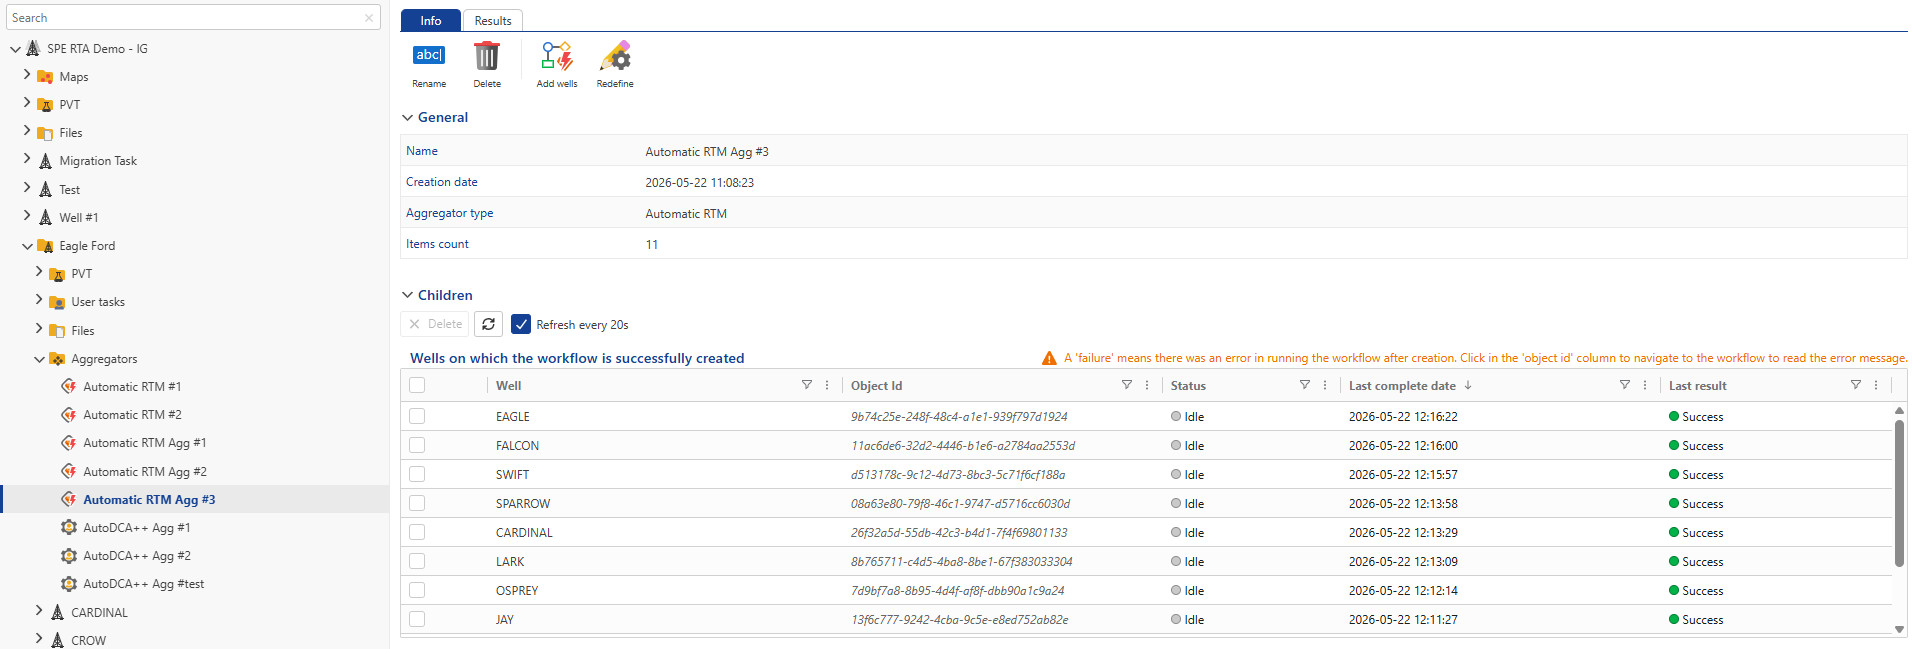
Task: Expand the Maps tree node
Action: click(27, 75)
